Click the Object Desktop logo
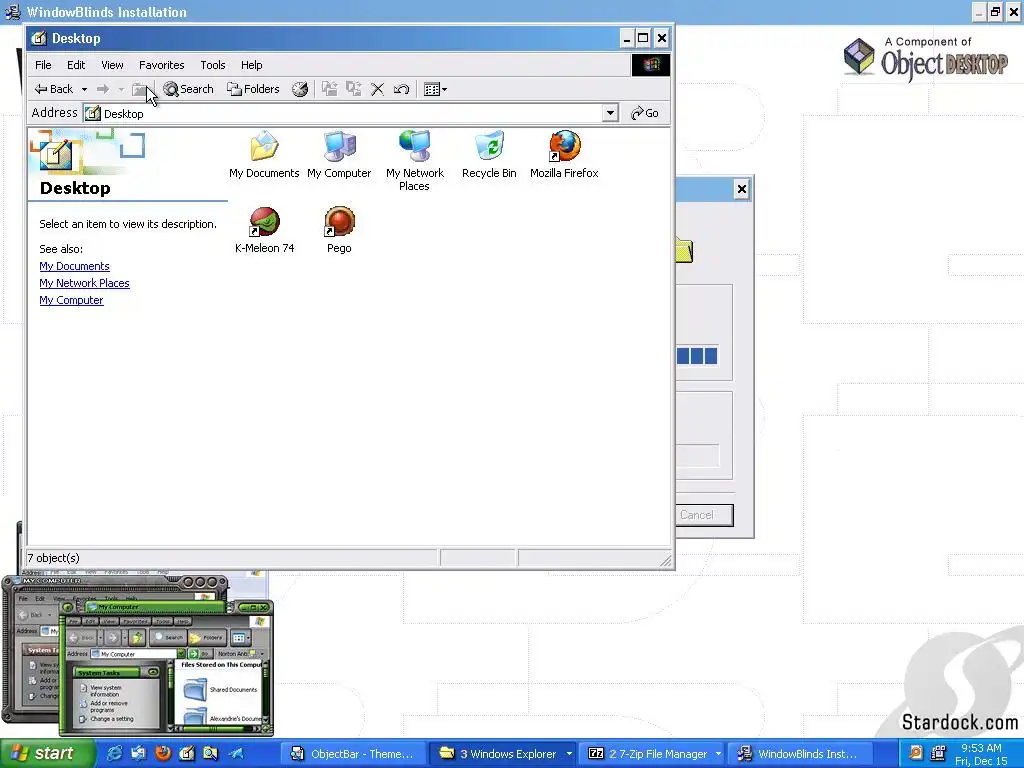The height and width of the screenshot is (768, 1024). [x=925, y=58]
